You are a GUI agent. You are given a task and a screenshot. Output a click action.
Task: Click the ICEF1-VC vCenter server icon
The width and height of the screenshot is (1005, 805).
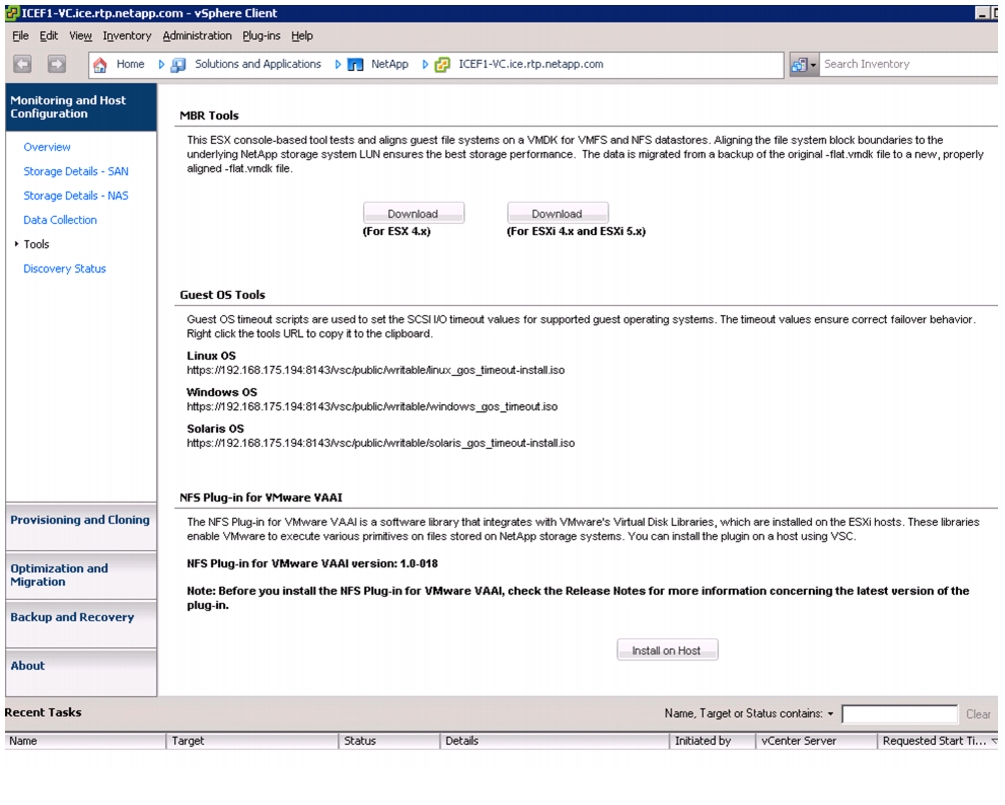(442, 64)
